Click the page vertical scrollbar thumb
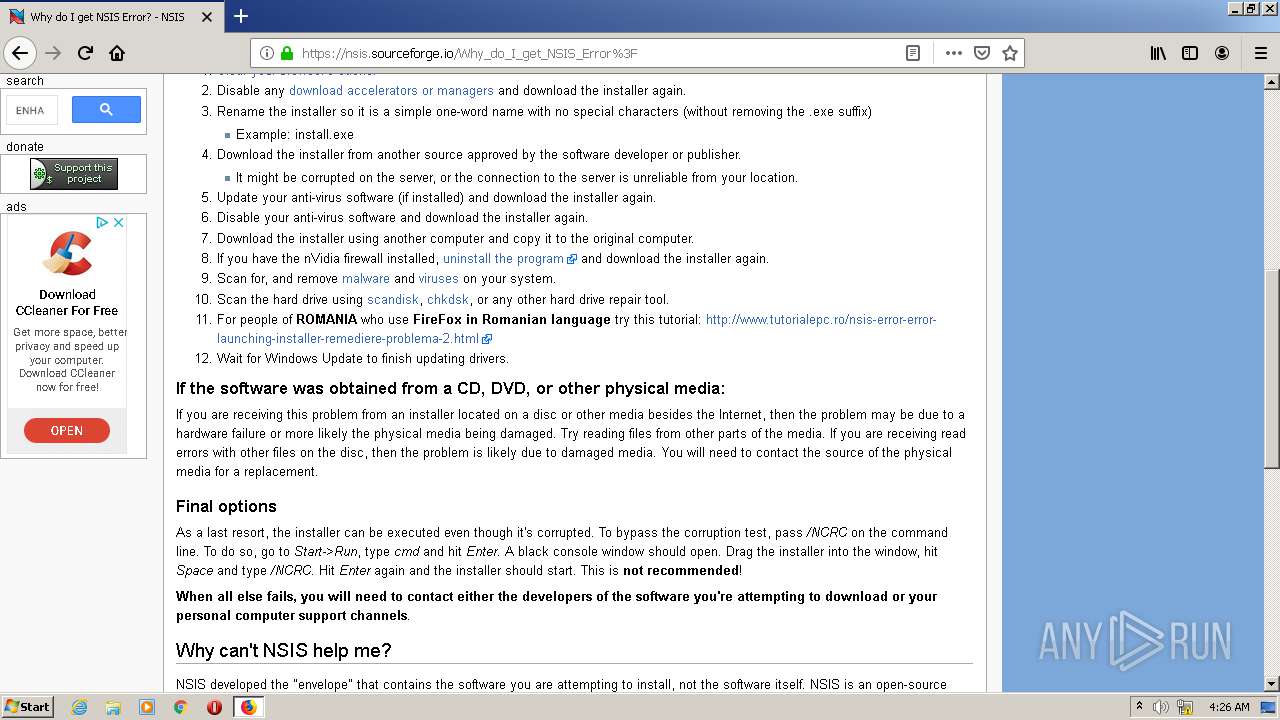 pos(1271,368)
